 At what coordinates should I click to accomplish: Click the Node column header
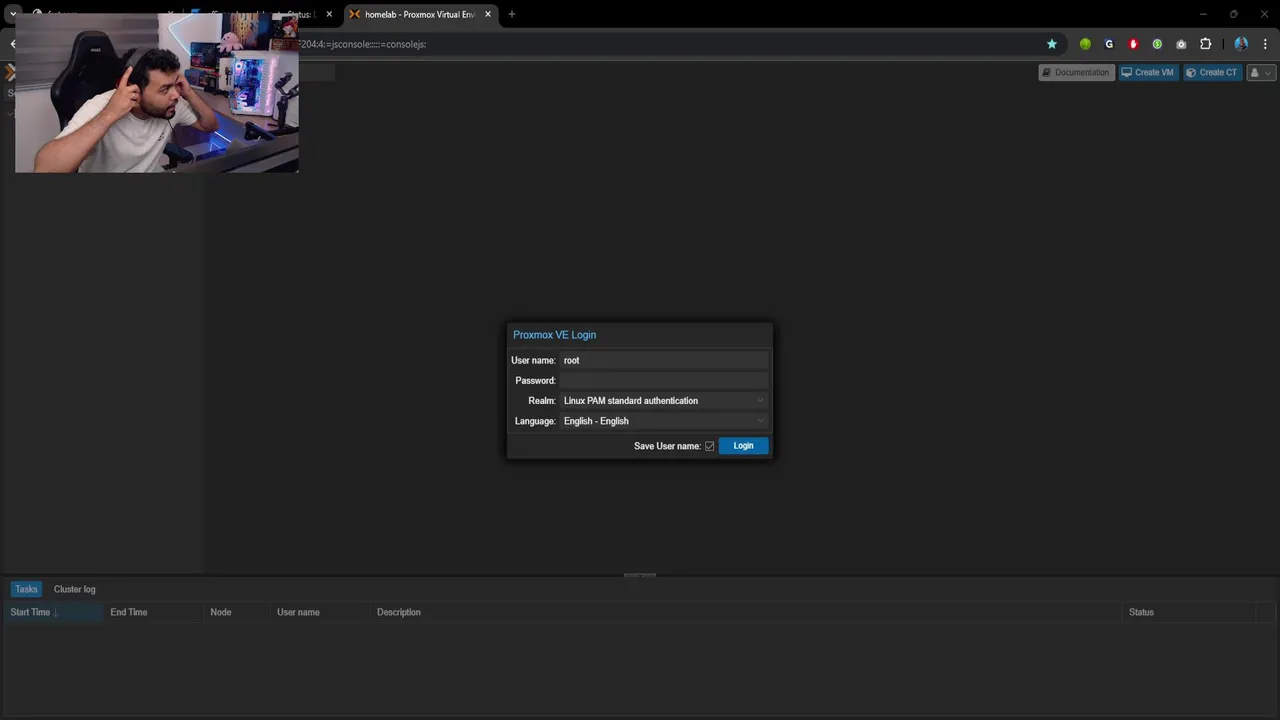click(237, 612)
